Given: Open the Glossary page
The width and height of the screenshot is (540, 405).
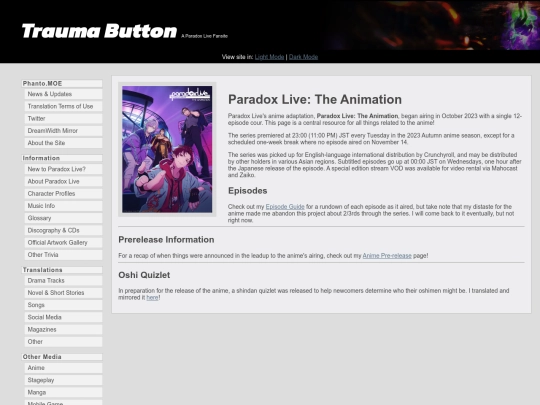Looking at the screenshot, I should [x=63, y=218].
